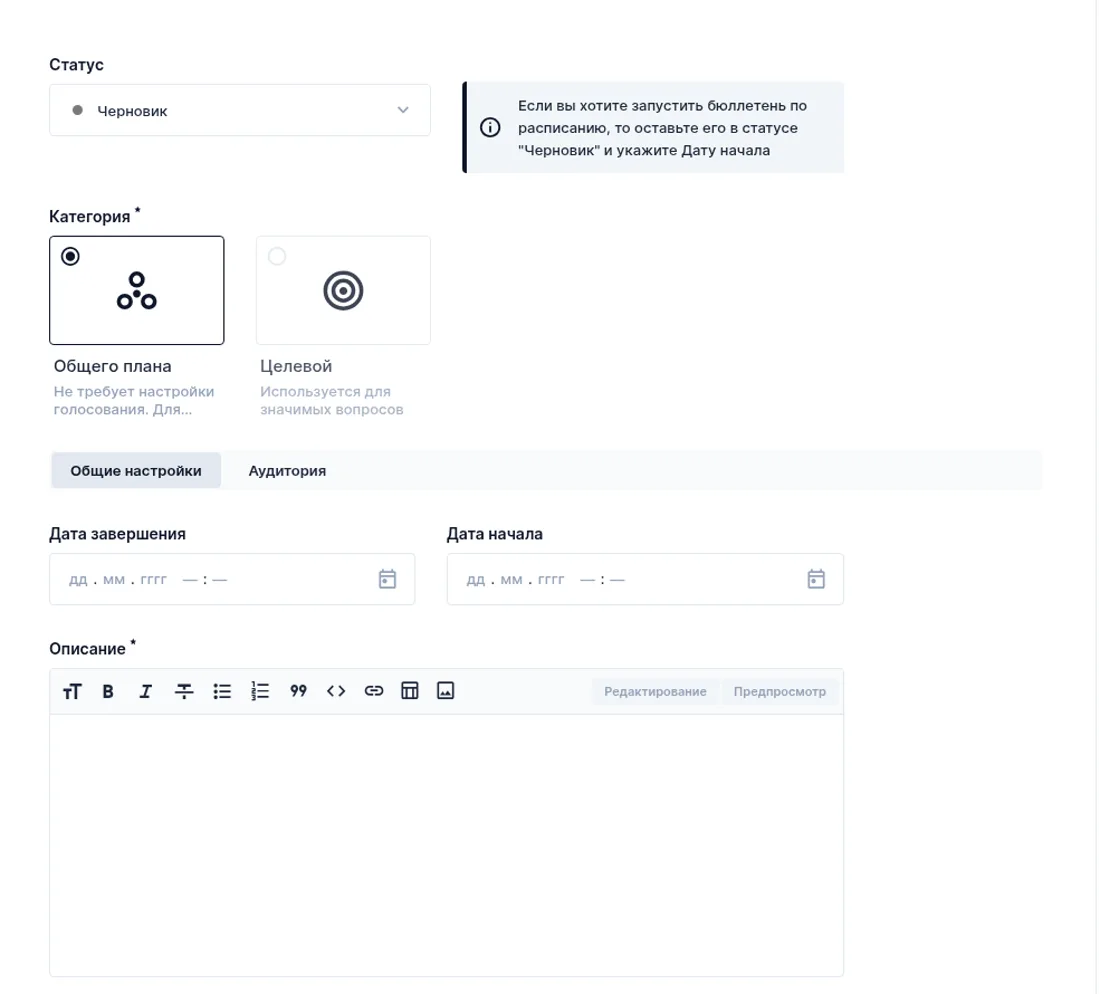The image size is (1100, 994).
Task: Click the schedule hint text about Черновик
Action: click(x=662, y=128)
